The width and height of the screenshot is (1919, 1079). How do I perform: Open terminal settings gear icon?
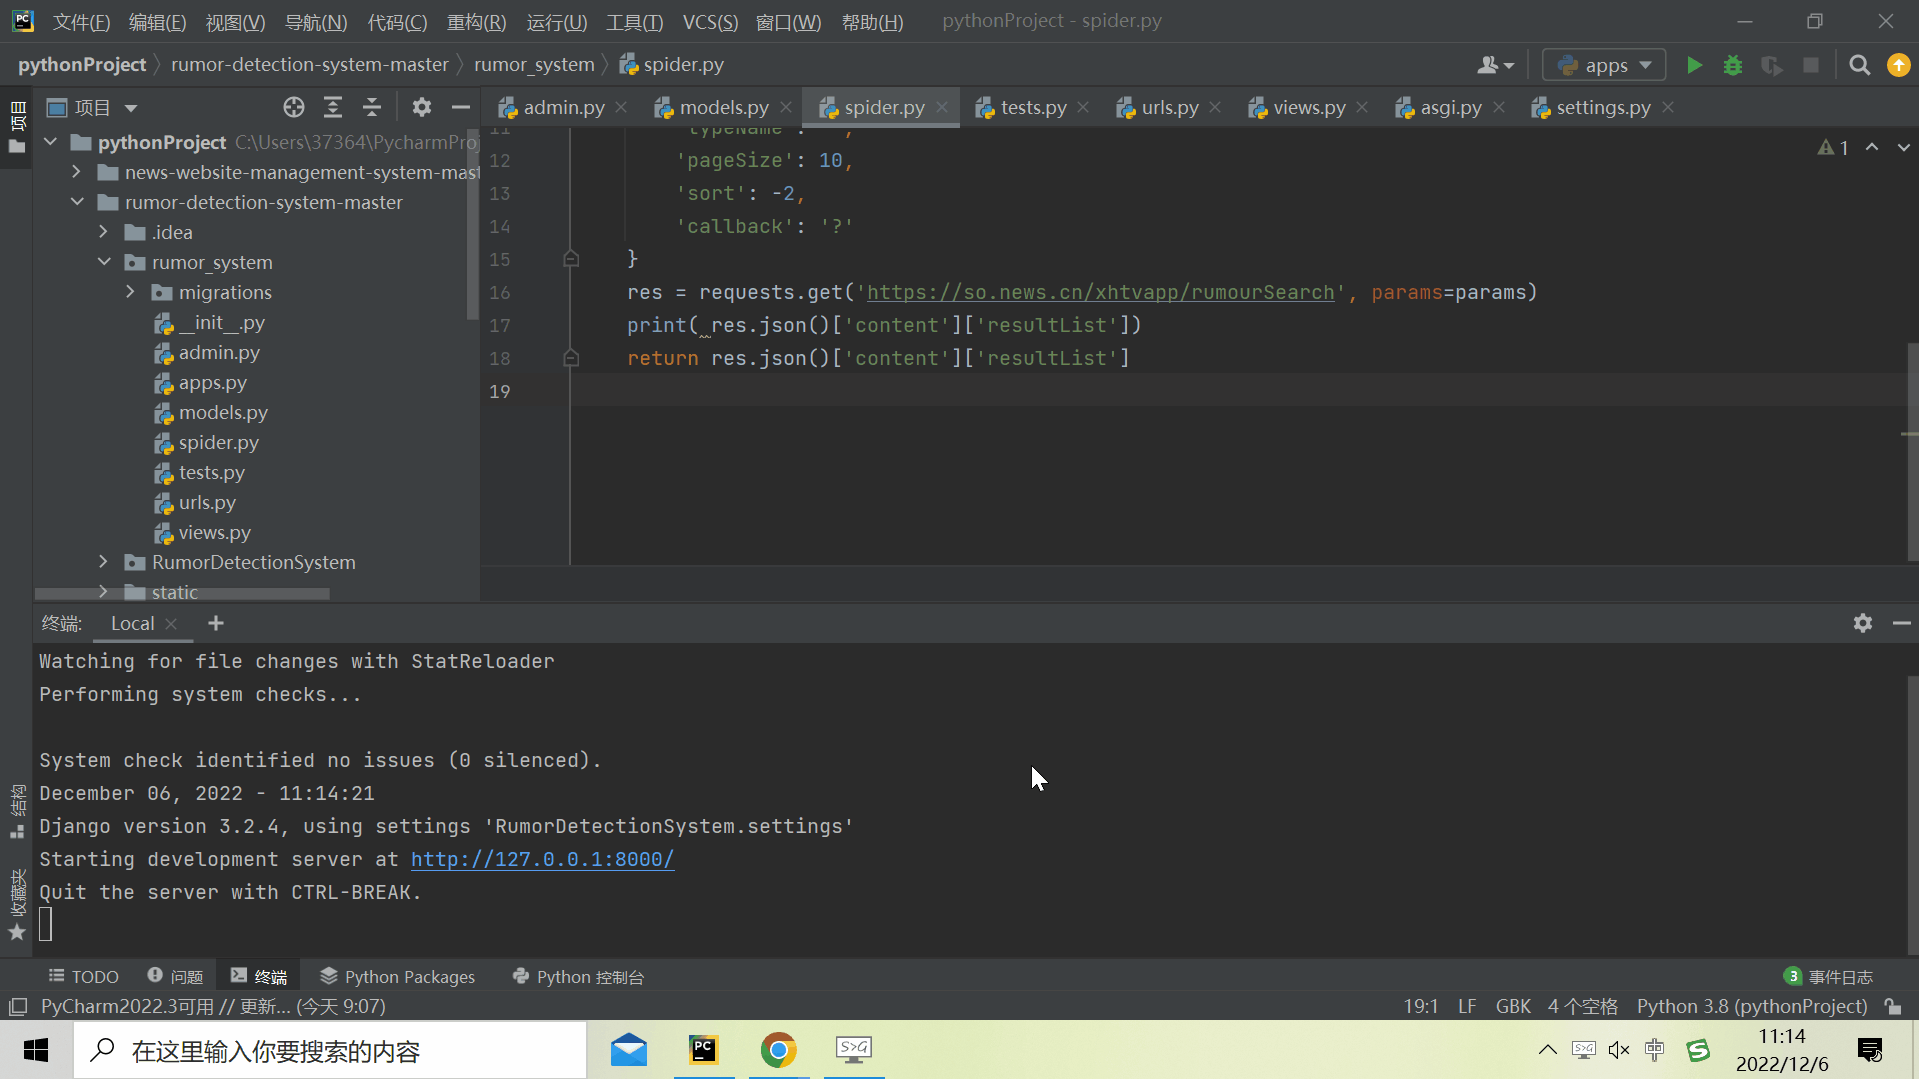pos(1862,622)
